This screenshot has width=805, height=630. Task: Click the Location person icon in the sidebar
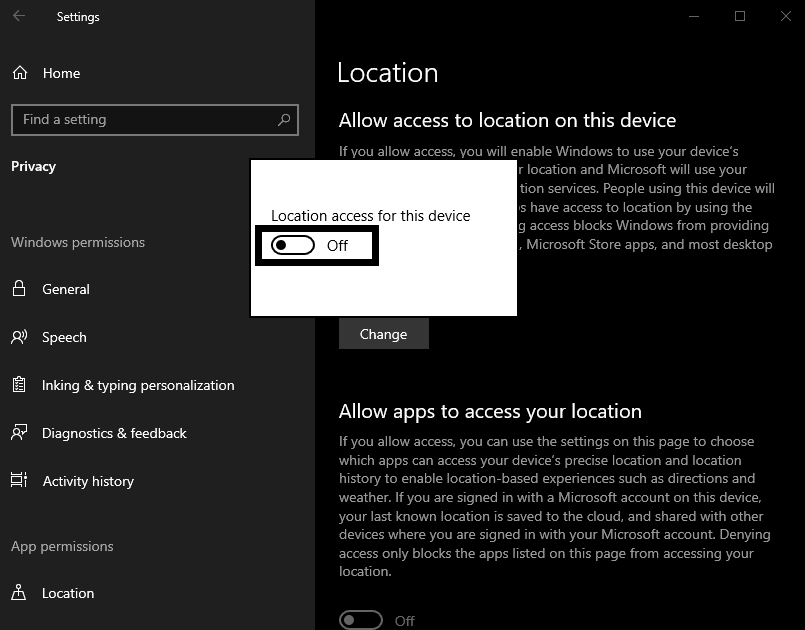coord(19,593)
